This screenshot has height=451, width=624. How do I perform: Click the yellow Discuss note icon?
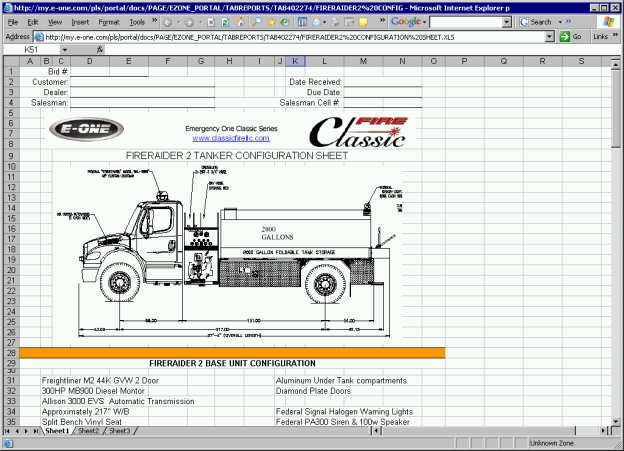click(x=363, y=22)
